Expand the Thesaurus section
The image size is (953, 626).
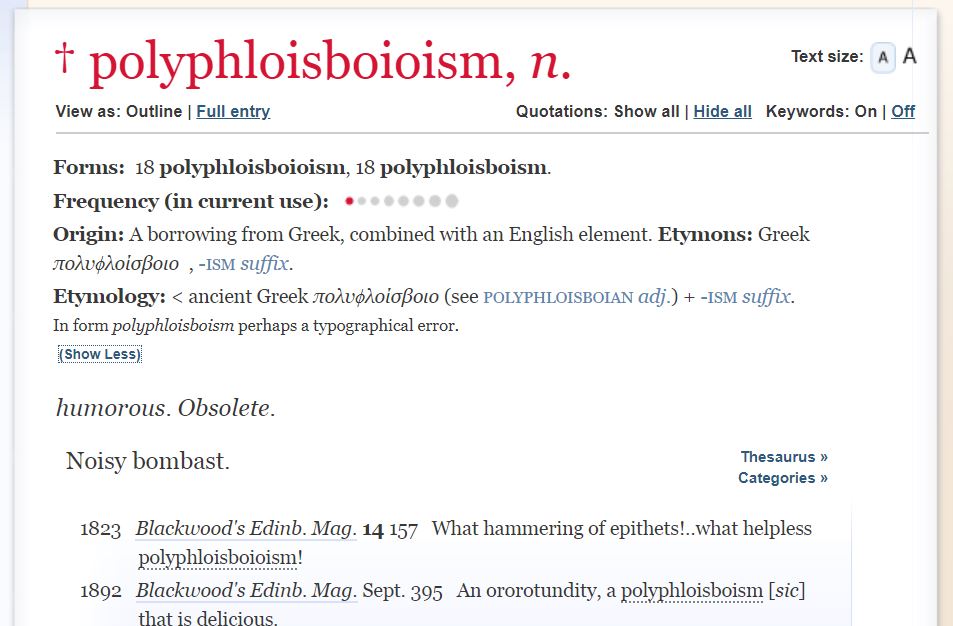pyautogui.click(x=784, y=457)
